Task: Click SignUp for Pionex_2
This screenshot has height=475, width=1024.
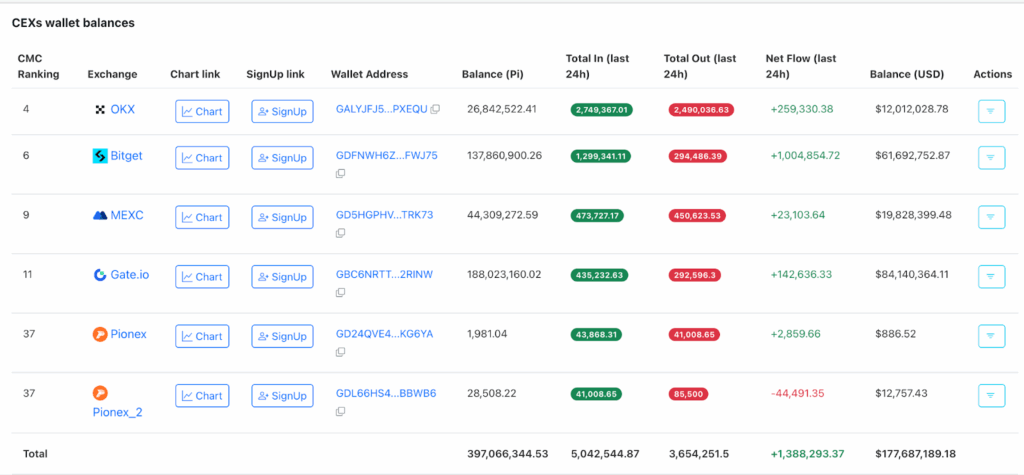Action: coord(282,395)
